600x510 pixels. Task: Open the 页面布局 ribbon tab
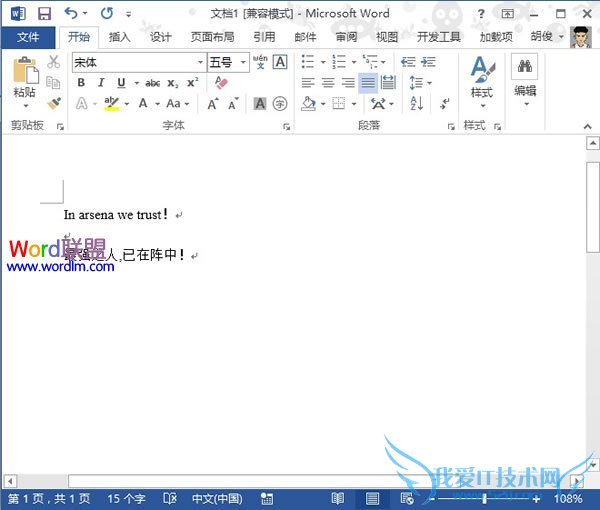coord(212,37)
